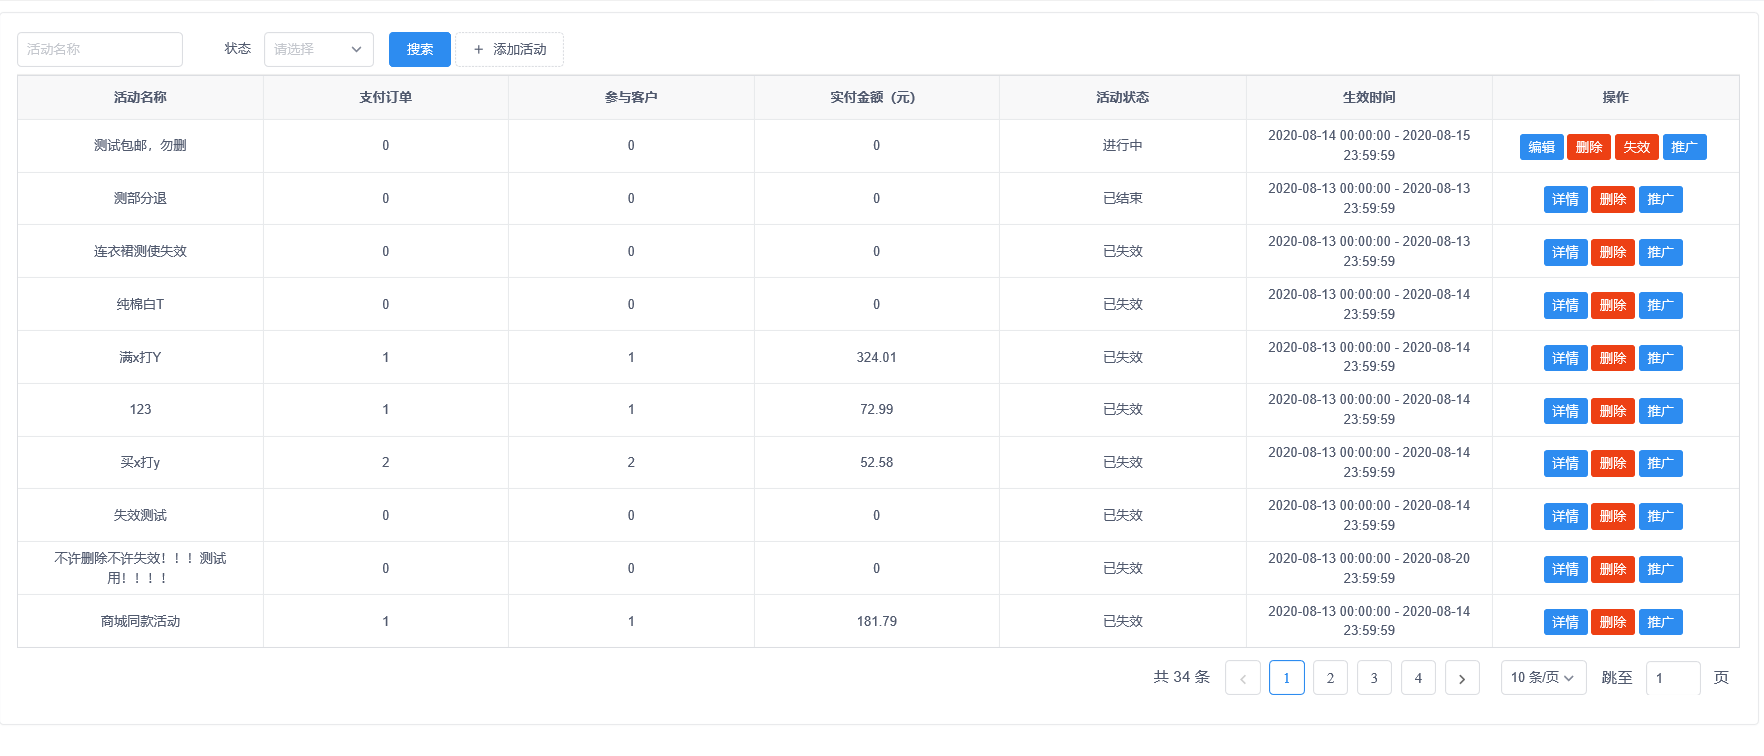Click 编辑 for 测试包邮，勿删
This screenshot has height=756, width=1764.
click(x=1541, y=147)
